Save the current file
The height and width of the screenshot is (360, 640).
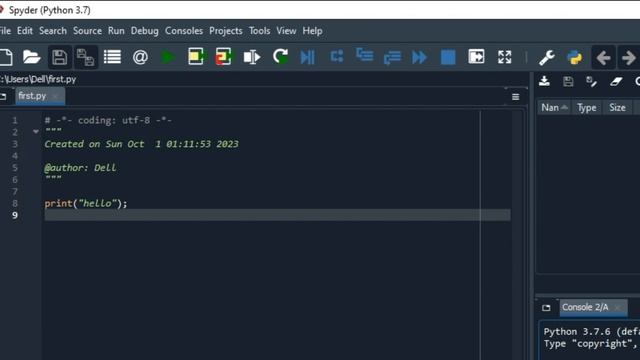tap(59, 57)
